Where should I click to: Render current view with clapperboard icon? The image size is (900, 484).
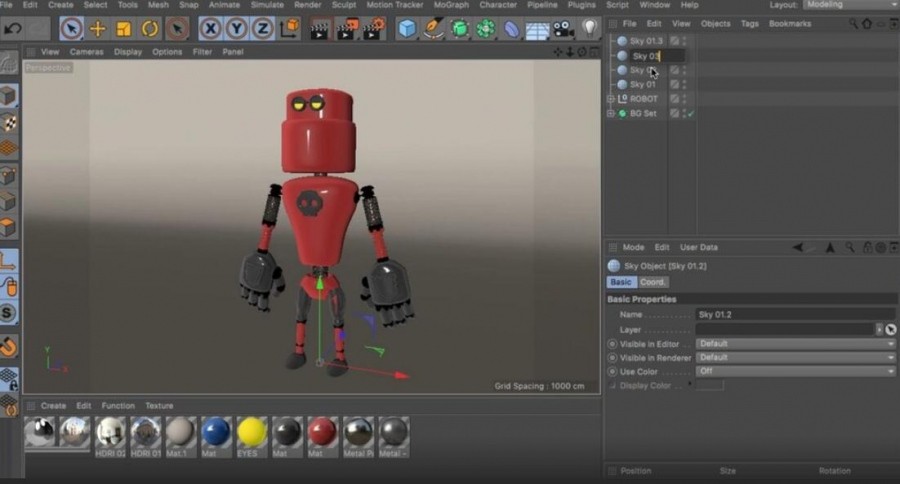pos(319,30)
